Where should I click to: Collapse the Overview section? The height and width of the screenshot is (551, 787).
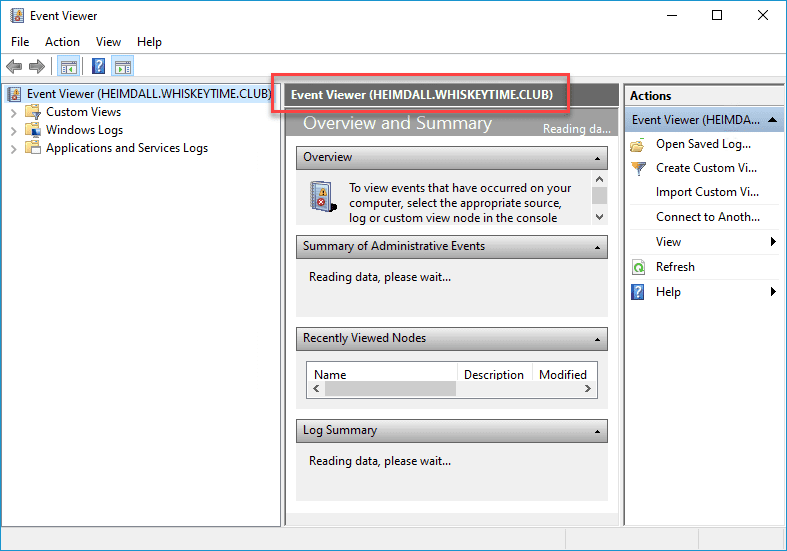pos(597,159)
